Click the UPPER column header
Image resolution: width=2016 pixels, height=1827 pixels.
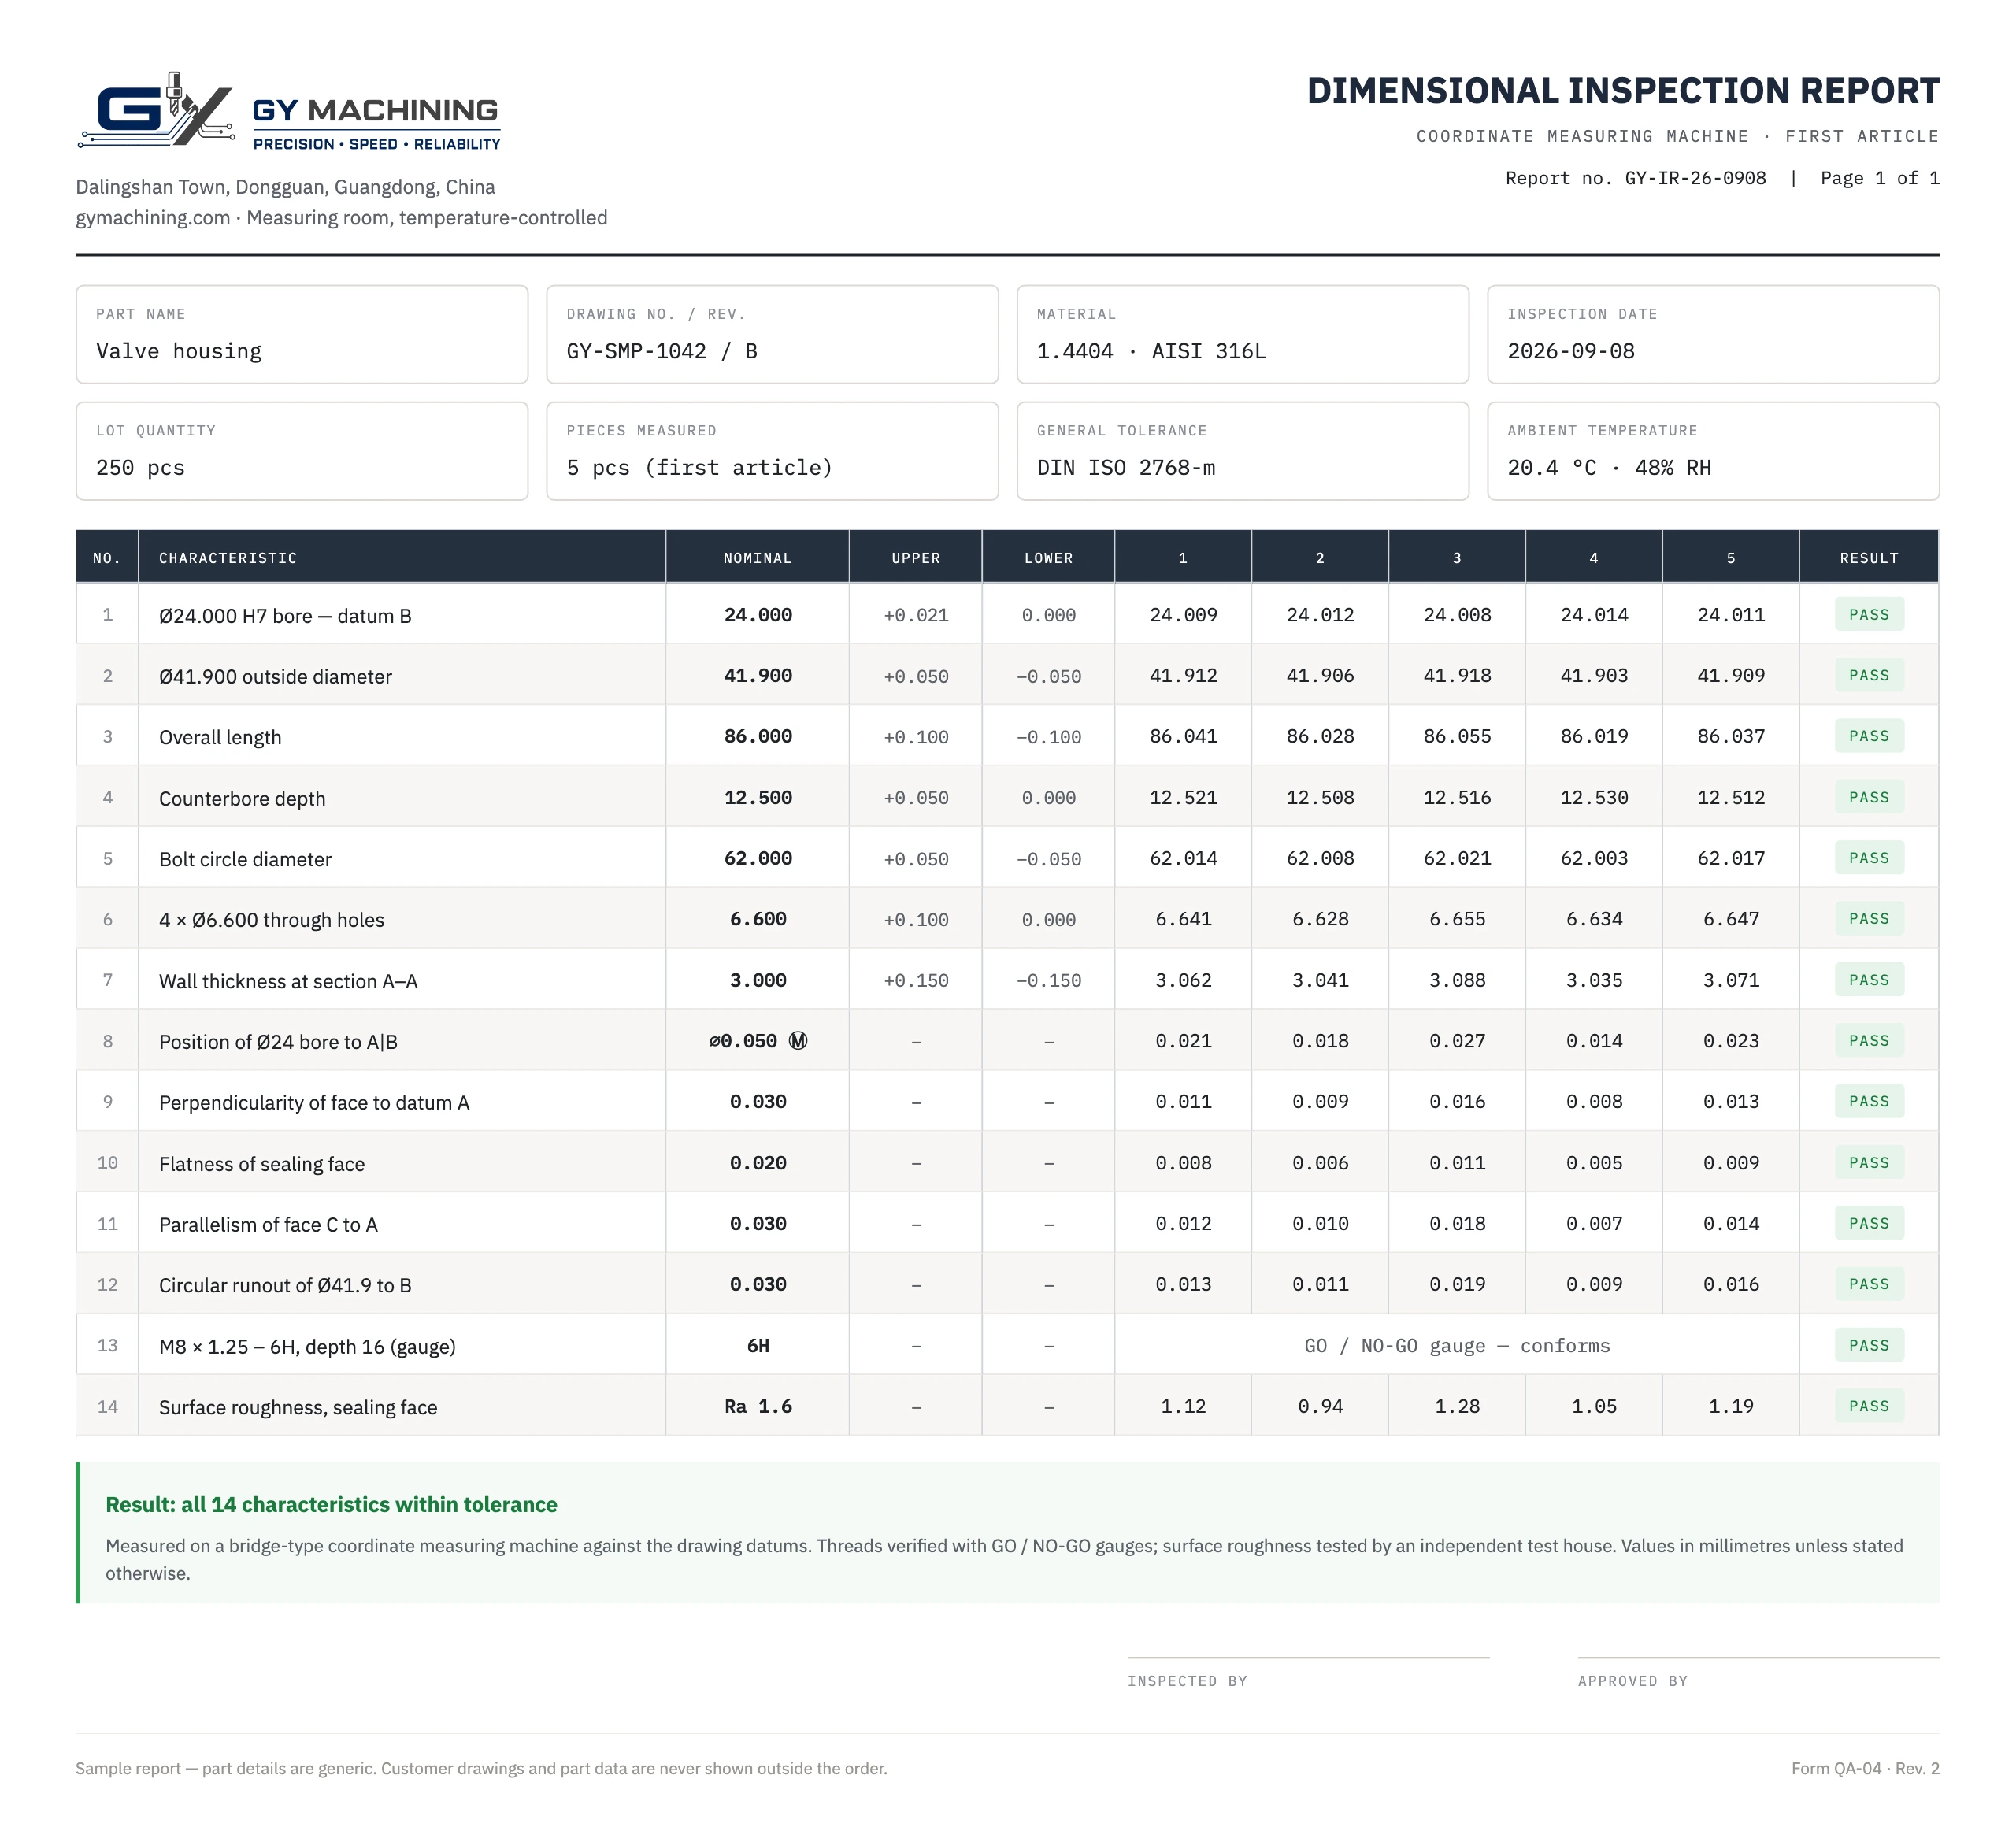click(915, 558)
